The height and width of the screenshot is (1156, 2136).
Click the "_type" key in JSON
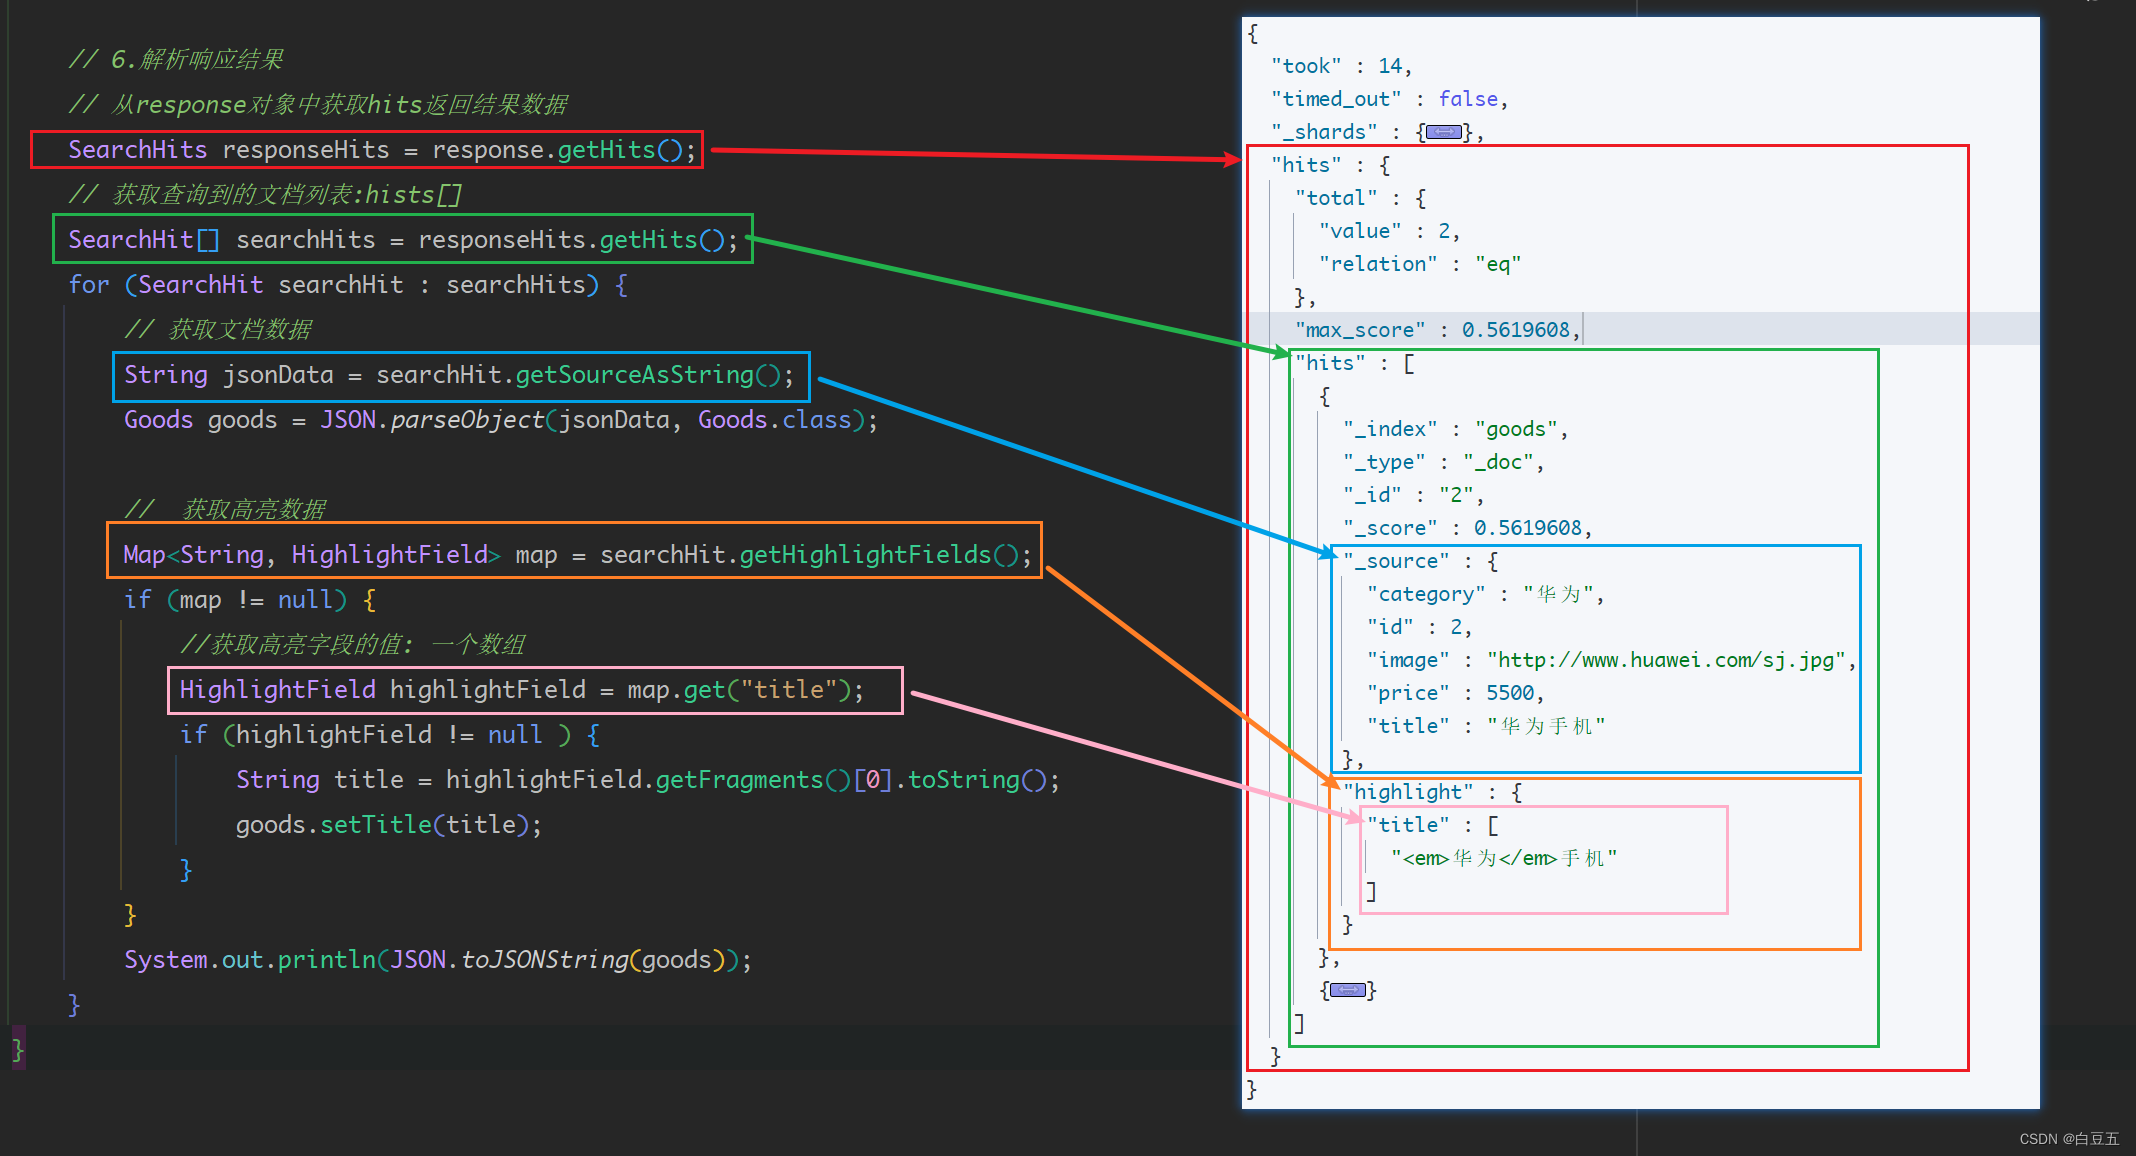[x=1384, y=462]
